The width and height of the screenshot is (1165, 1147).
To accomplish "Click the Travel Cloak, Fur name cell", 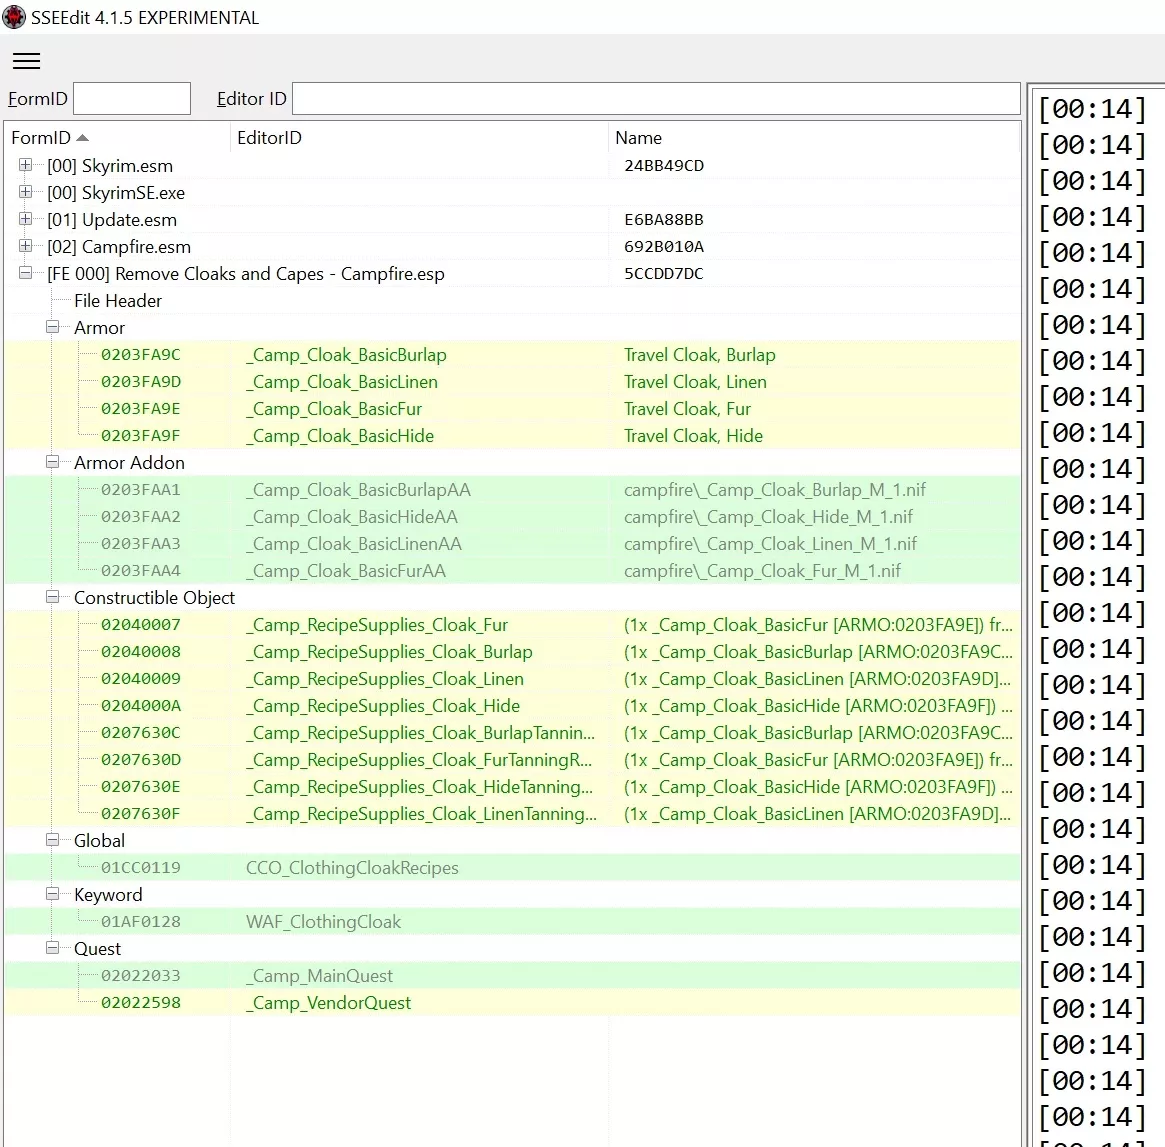I will coord(687,409).
